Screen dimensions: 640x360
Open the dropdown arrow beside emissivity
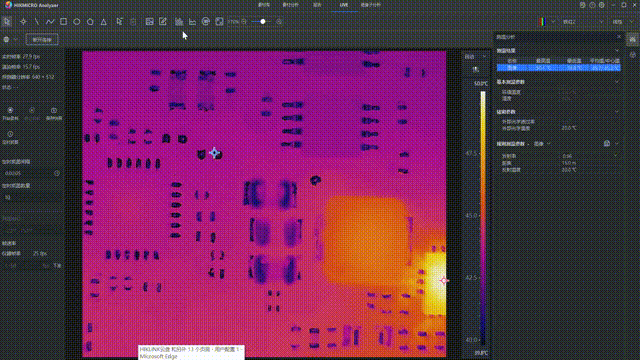pyautogui.click(x=616, y=156)
